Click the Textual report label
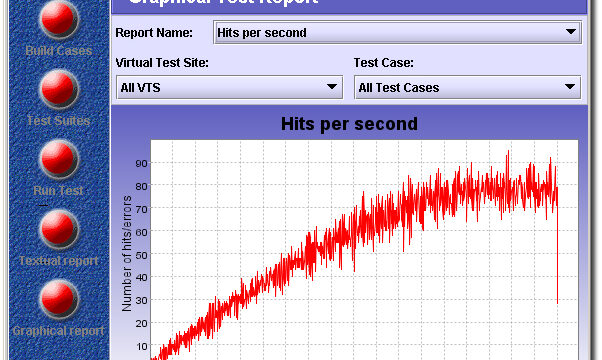The image size is (602, 360). 59,261
